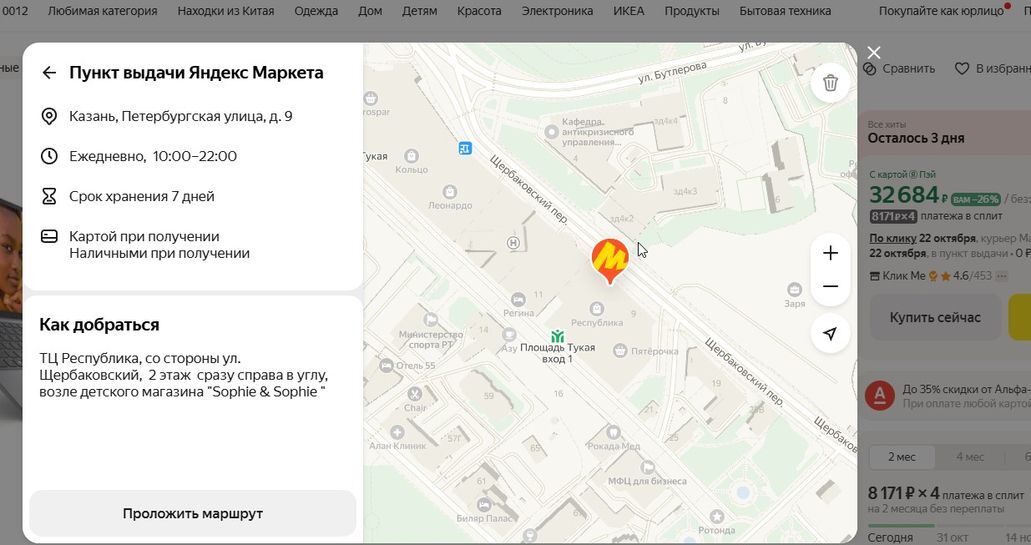Select the 2 мес installment tab
The width and height of the screenshot is (1031, 545).
pos(901,456)
